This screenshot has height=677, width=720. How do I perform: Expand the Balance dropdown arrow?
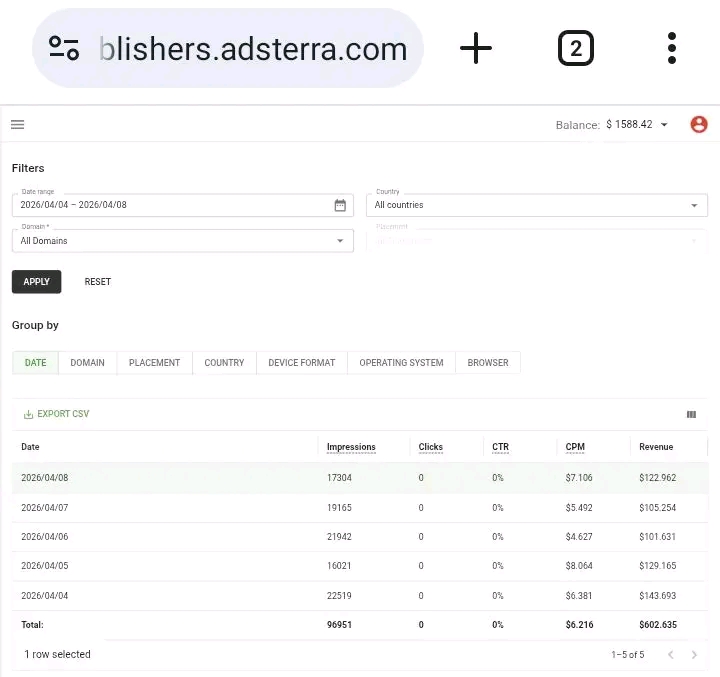coord(664,125)
